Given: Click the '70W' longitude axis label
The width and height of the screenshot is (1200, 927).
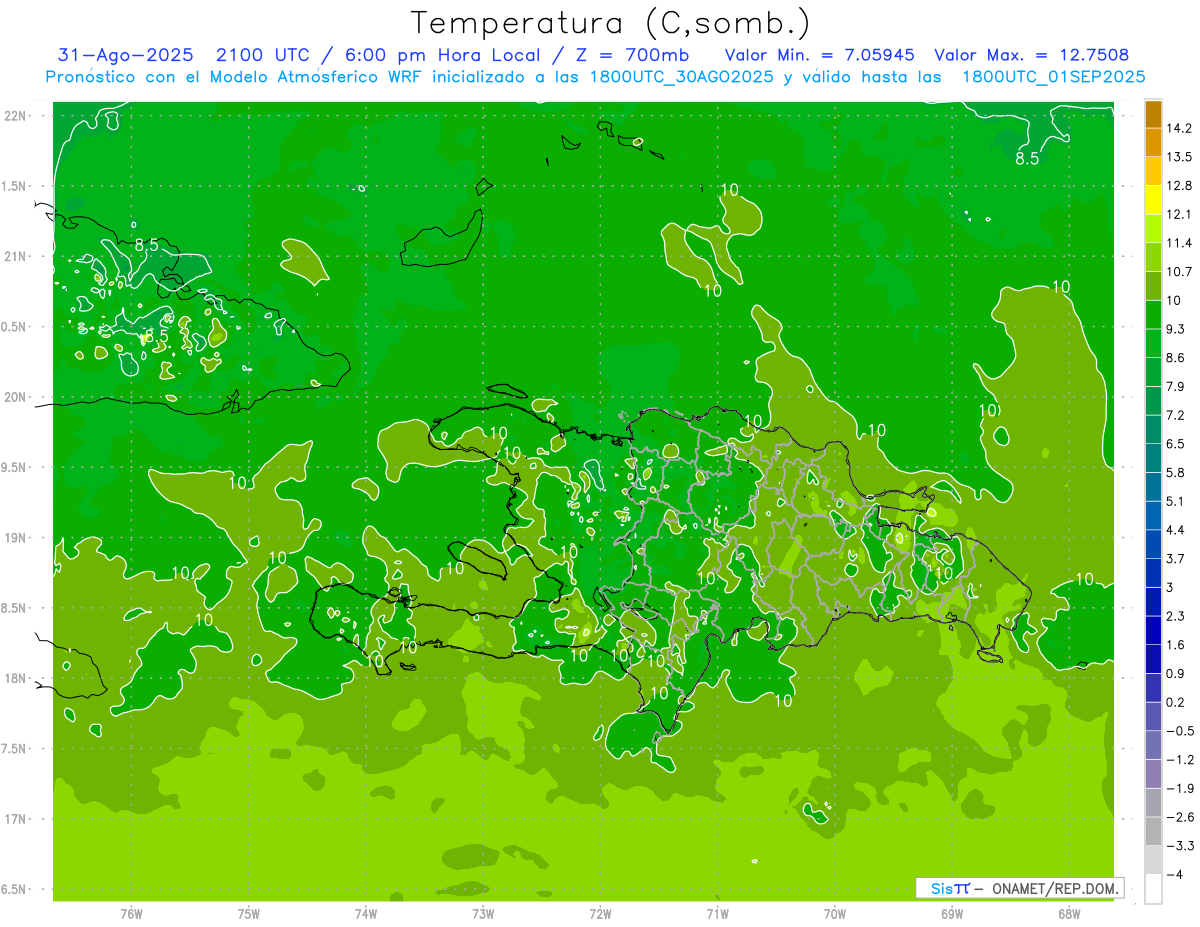Looking at the screenshot, I should (x=834, y=914).
